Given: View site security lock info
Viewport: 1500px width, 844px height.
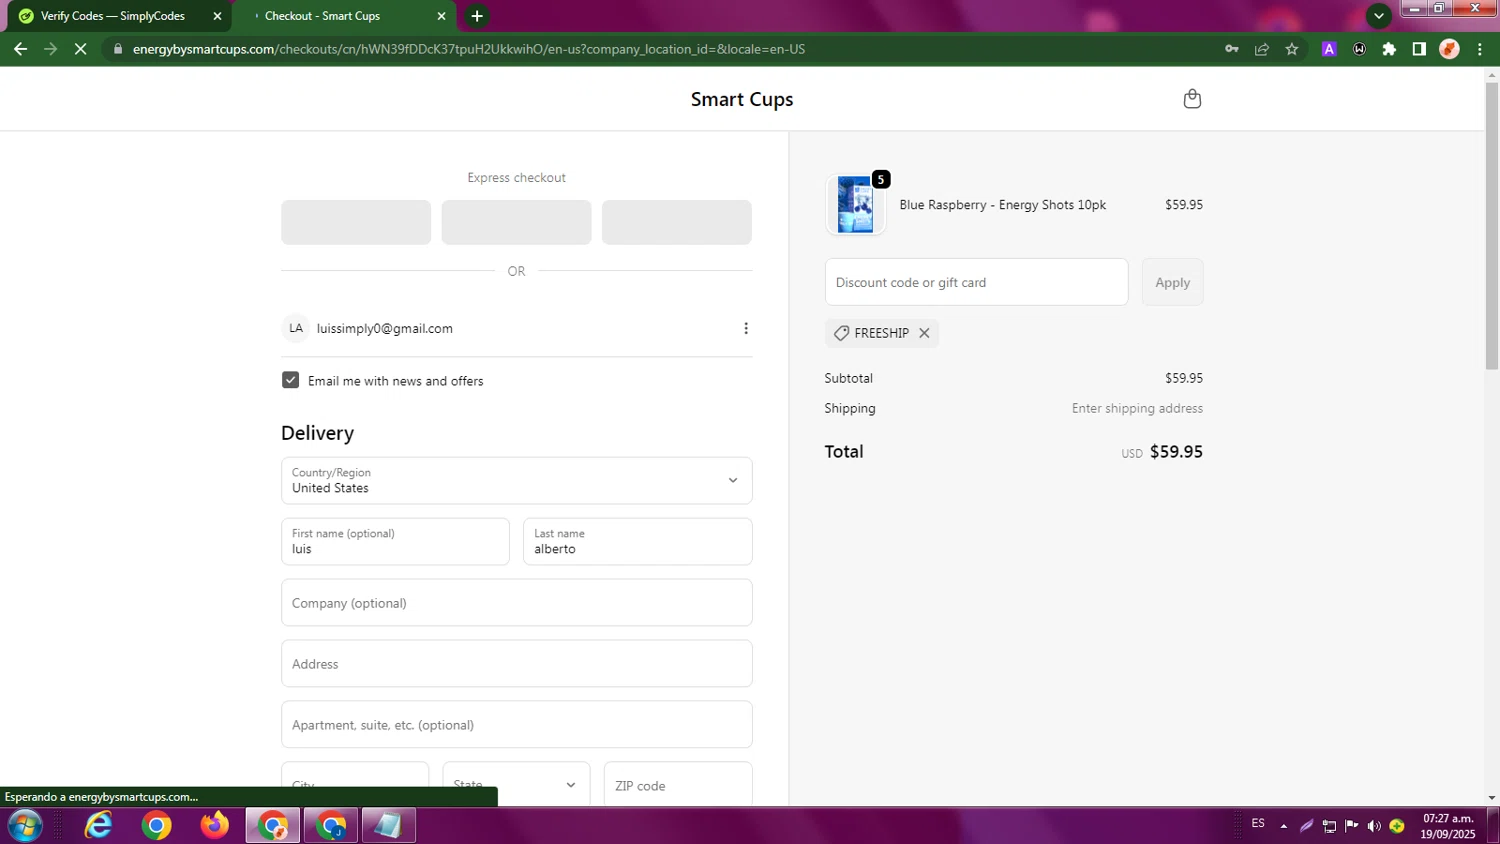Looking at the screenshot, I should click(117, 49).
